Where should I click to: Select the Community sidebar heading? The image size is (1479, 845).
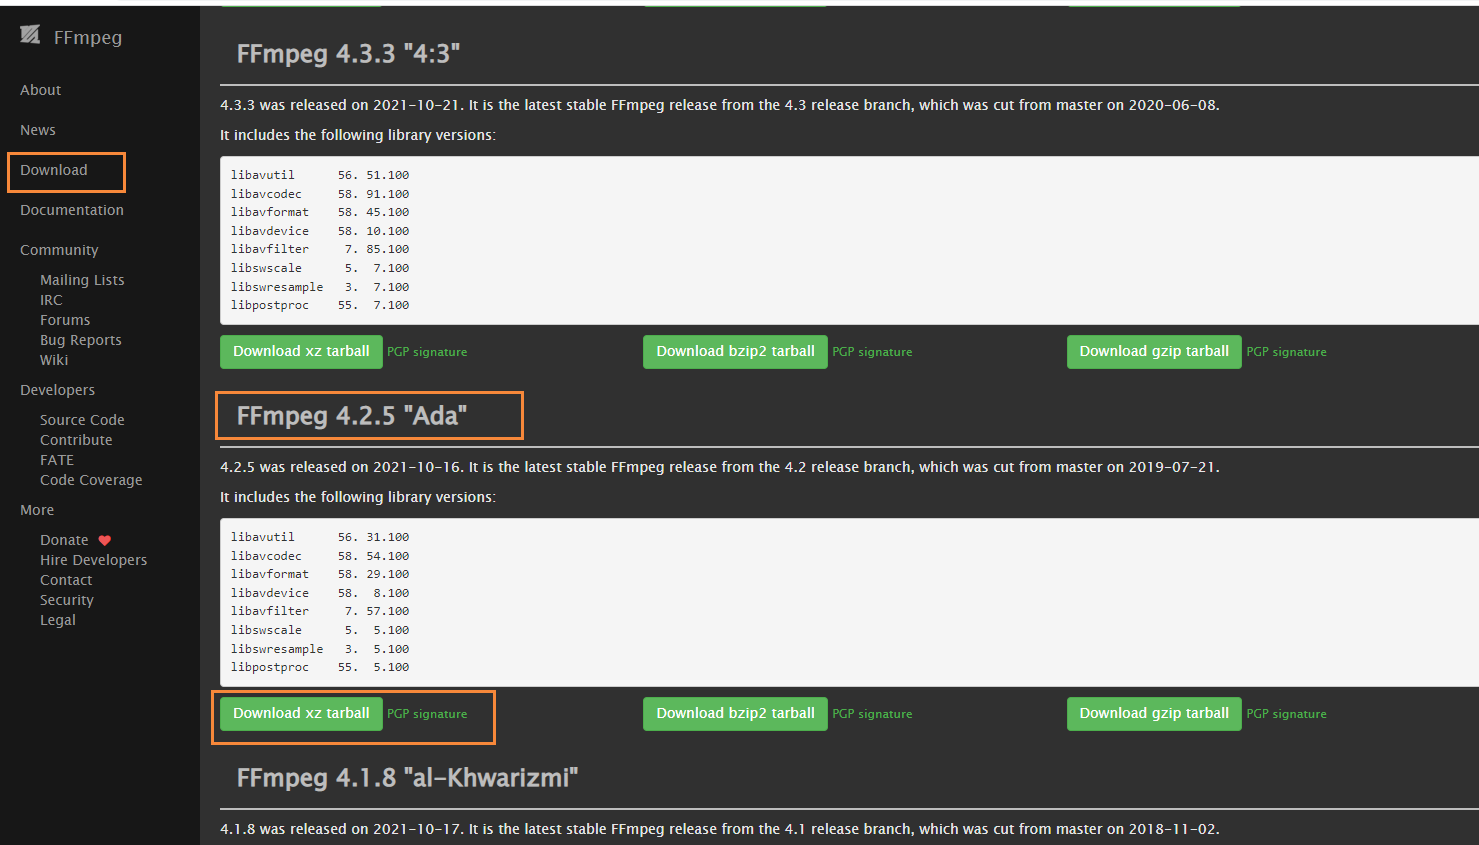(x=59, y=250)
